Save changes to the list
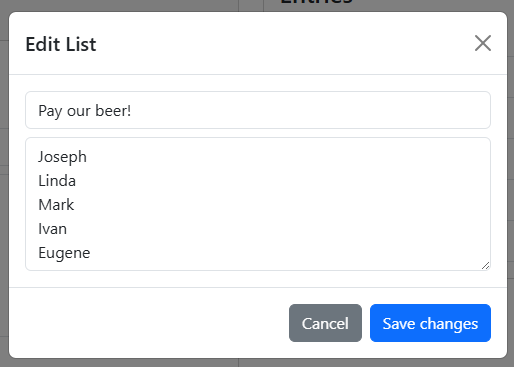Screen dimensions: 514x367 [x=430, y=323]
